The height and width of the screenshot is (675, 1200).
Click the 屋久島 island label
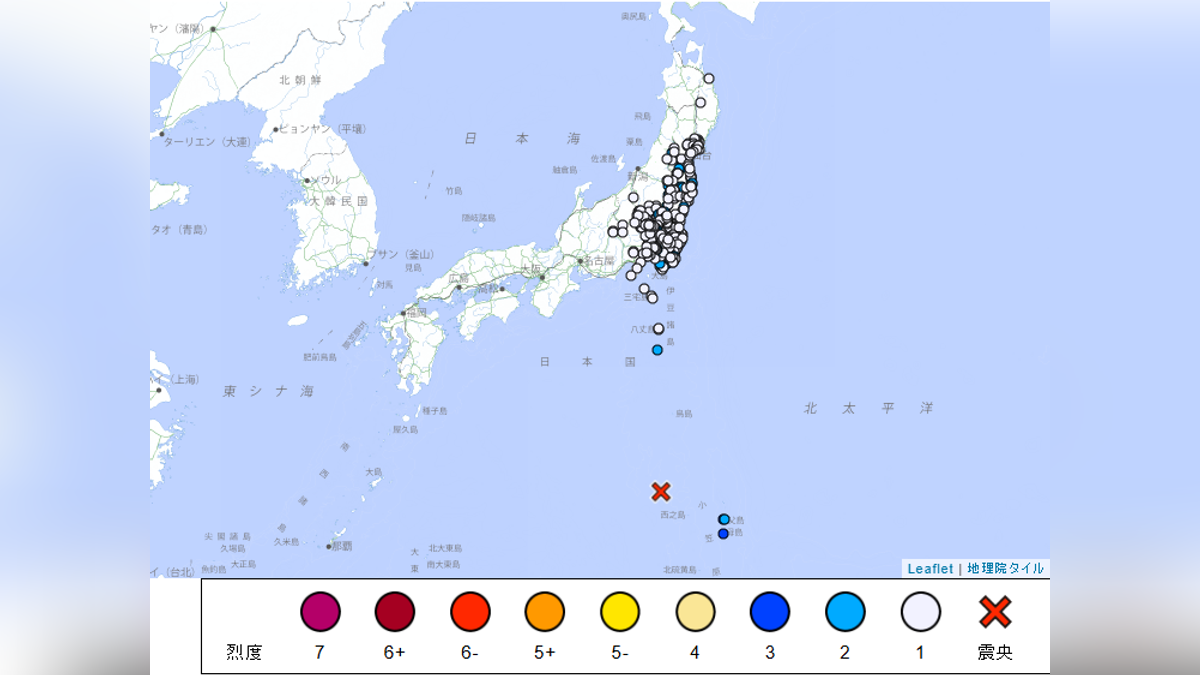point(405,429)
